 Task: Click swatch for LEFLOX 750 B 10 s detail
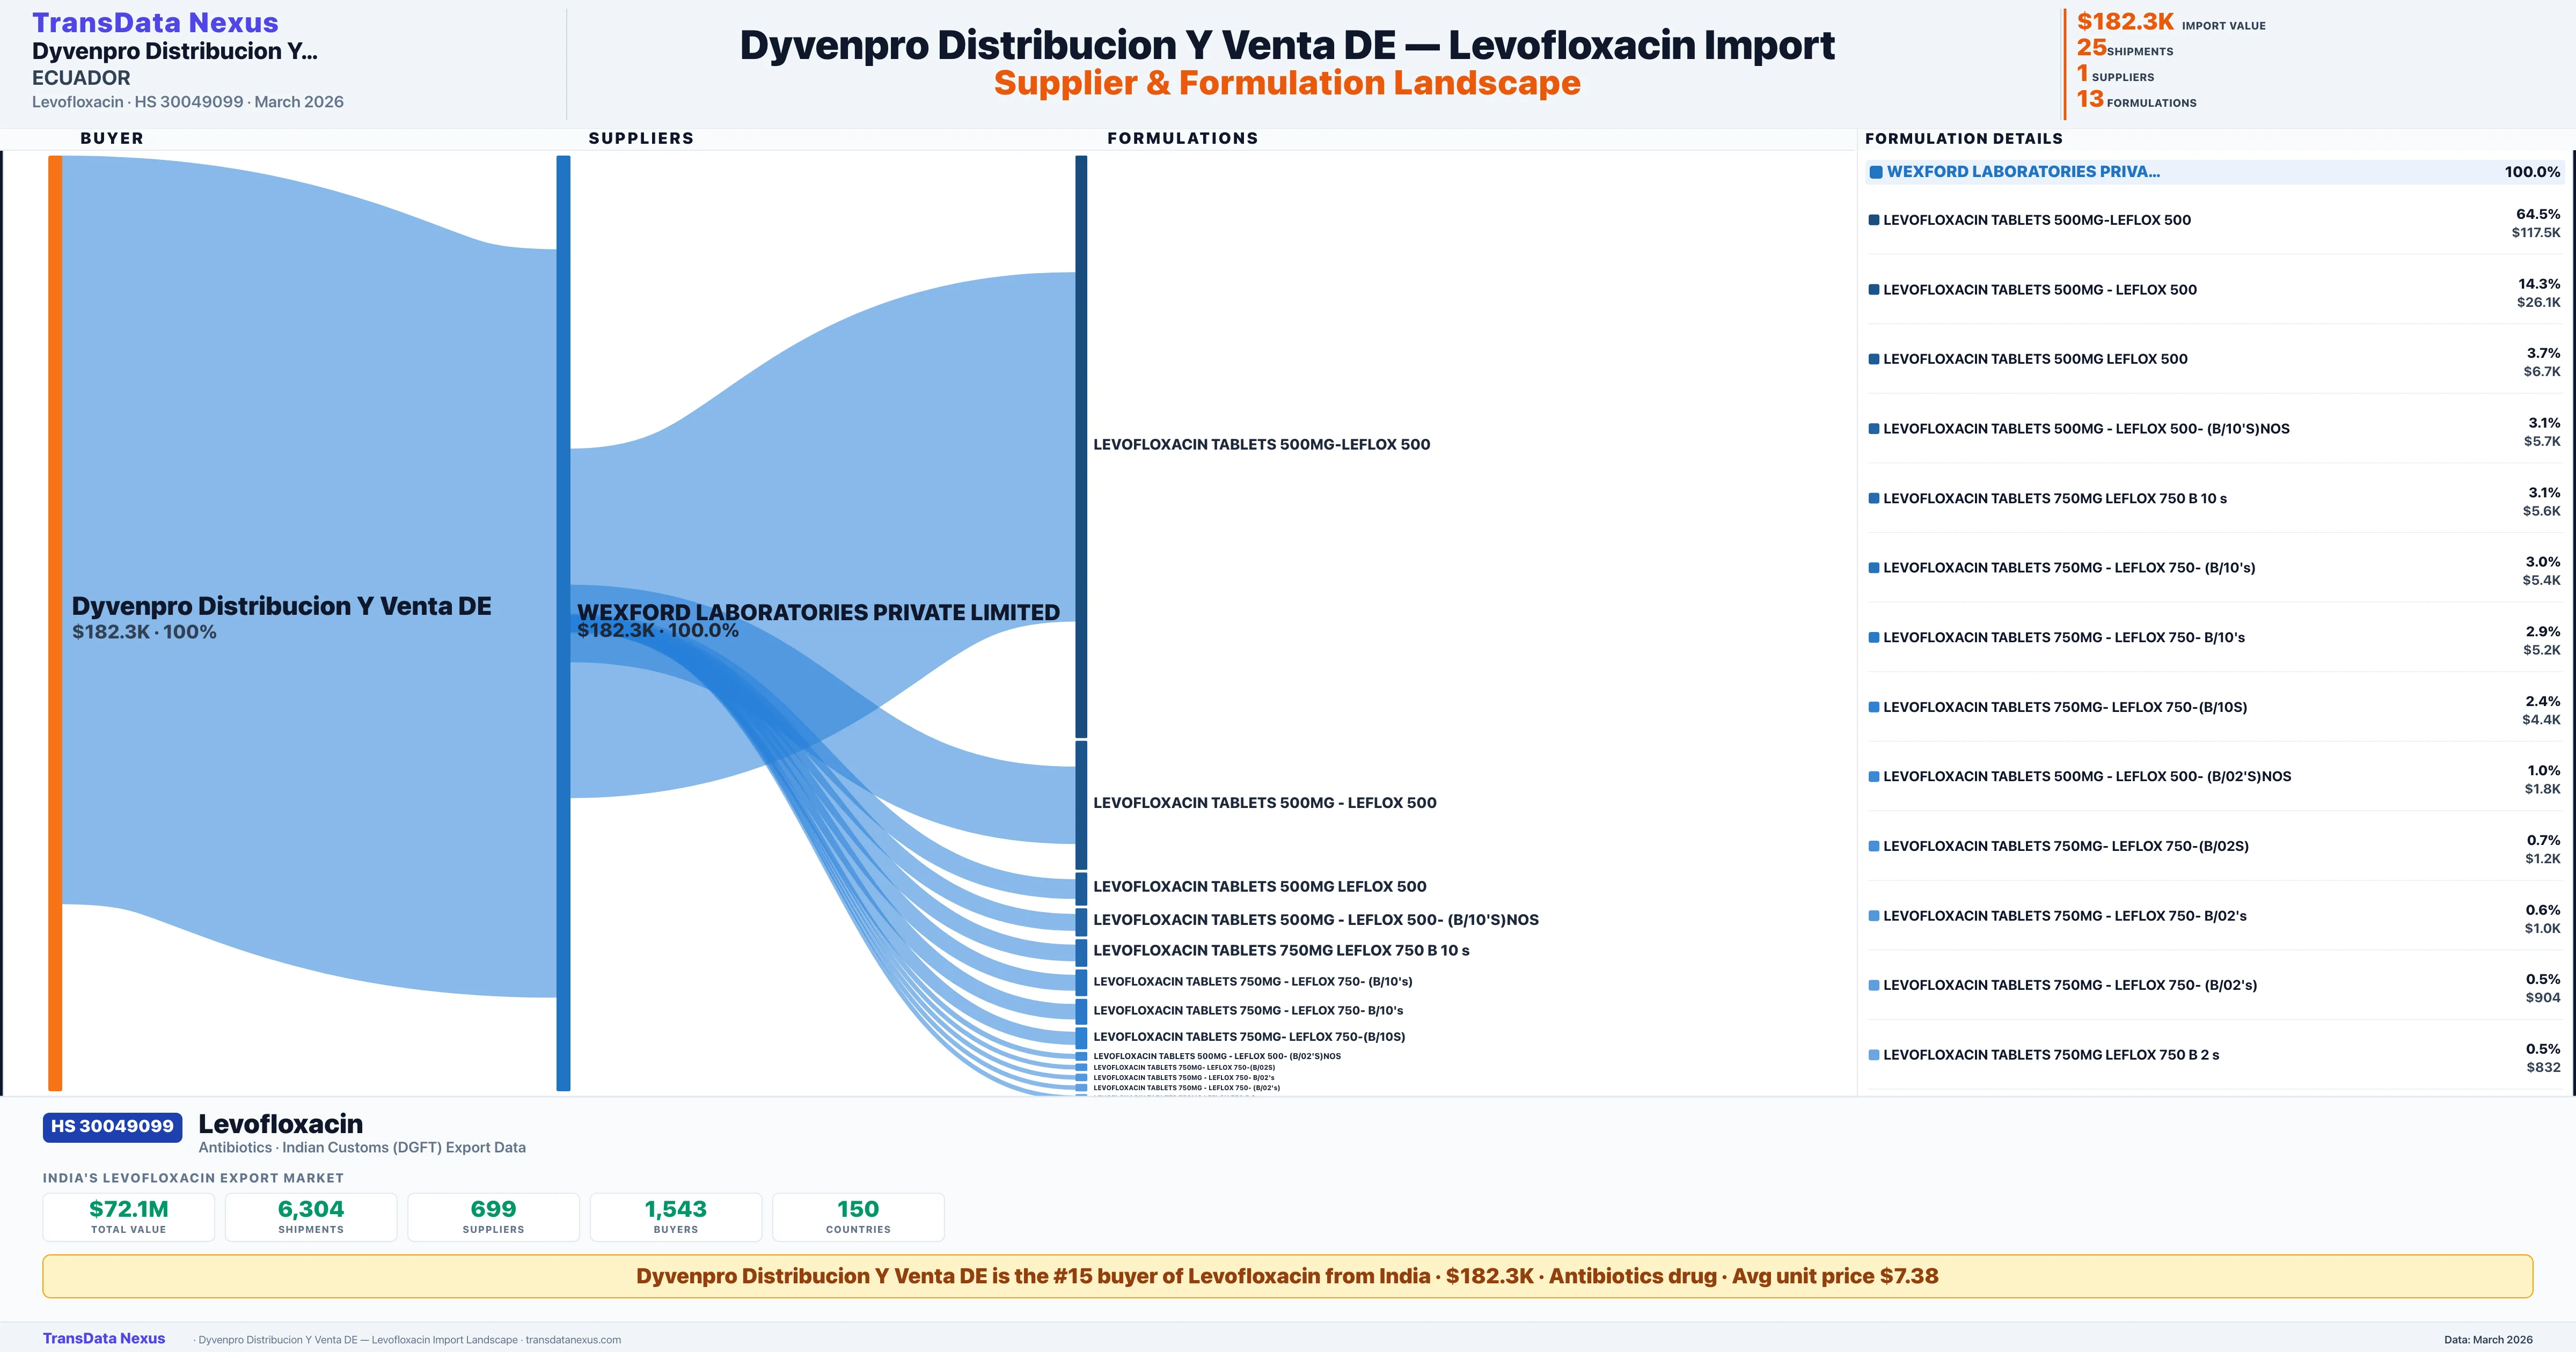1874,498
